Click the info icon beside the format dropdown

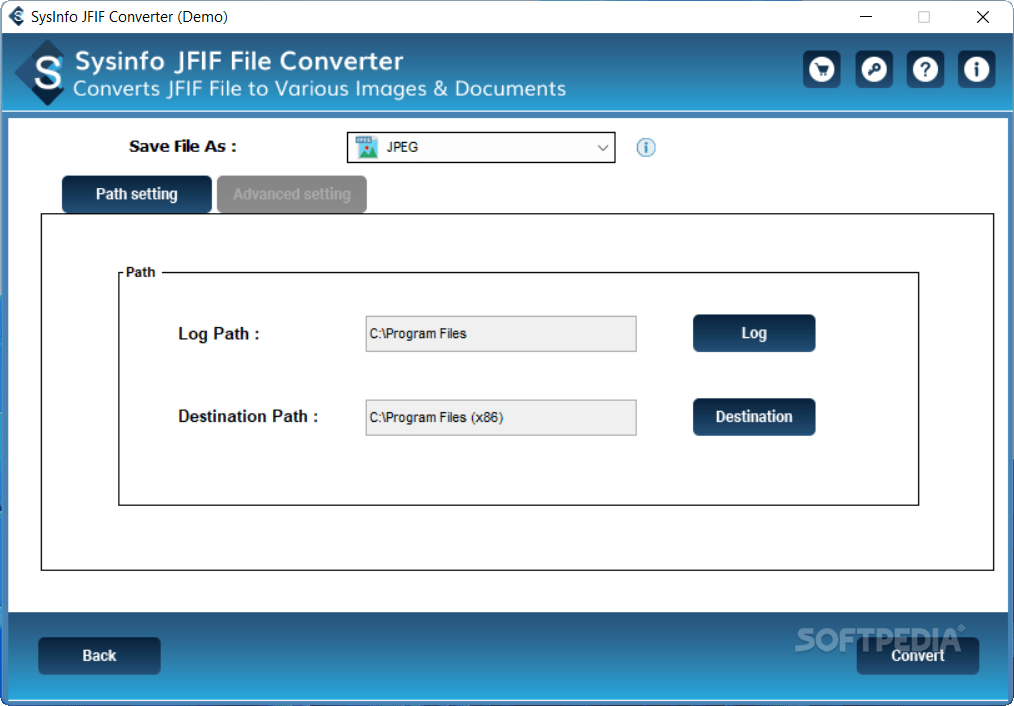coord(645,147)
